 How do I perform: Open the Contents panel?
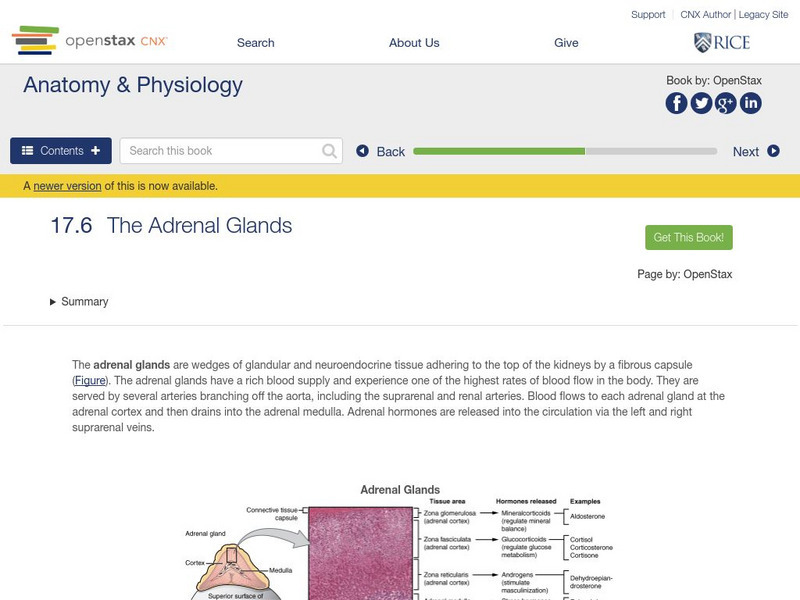[x=61, y=151]
